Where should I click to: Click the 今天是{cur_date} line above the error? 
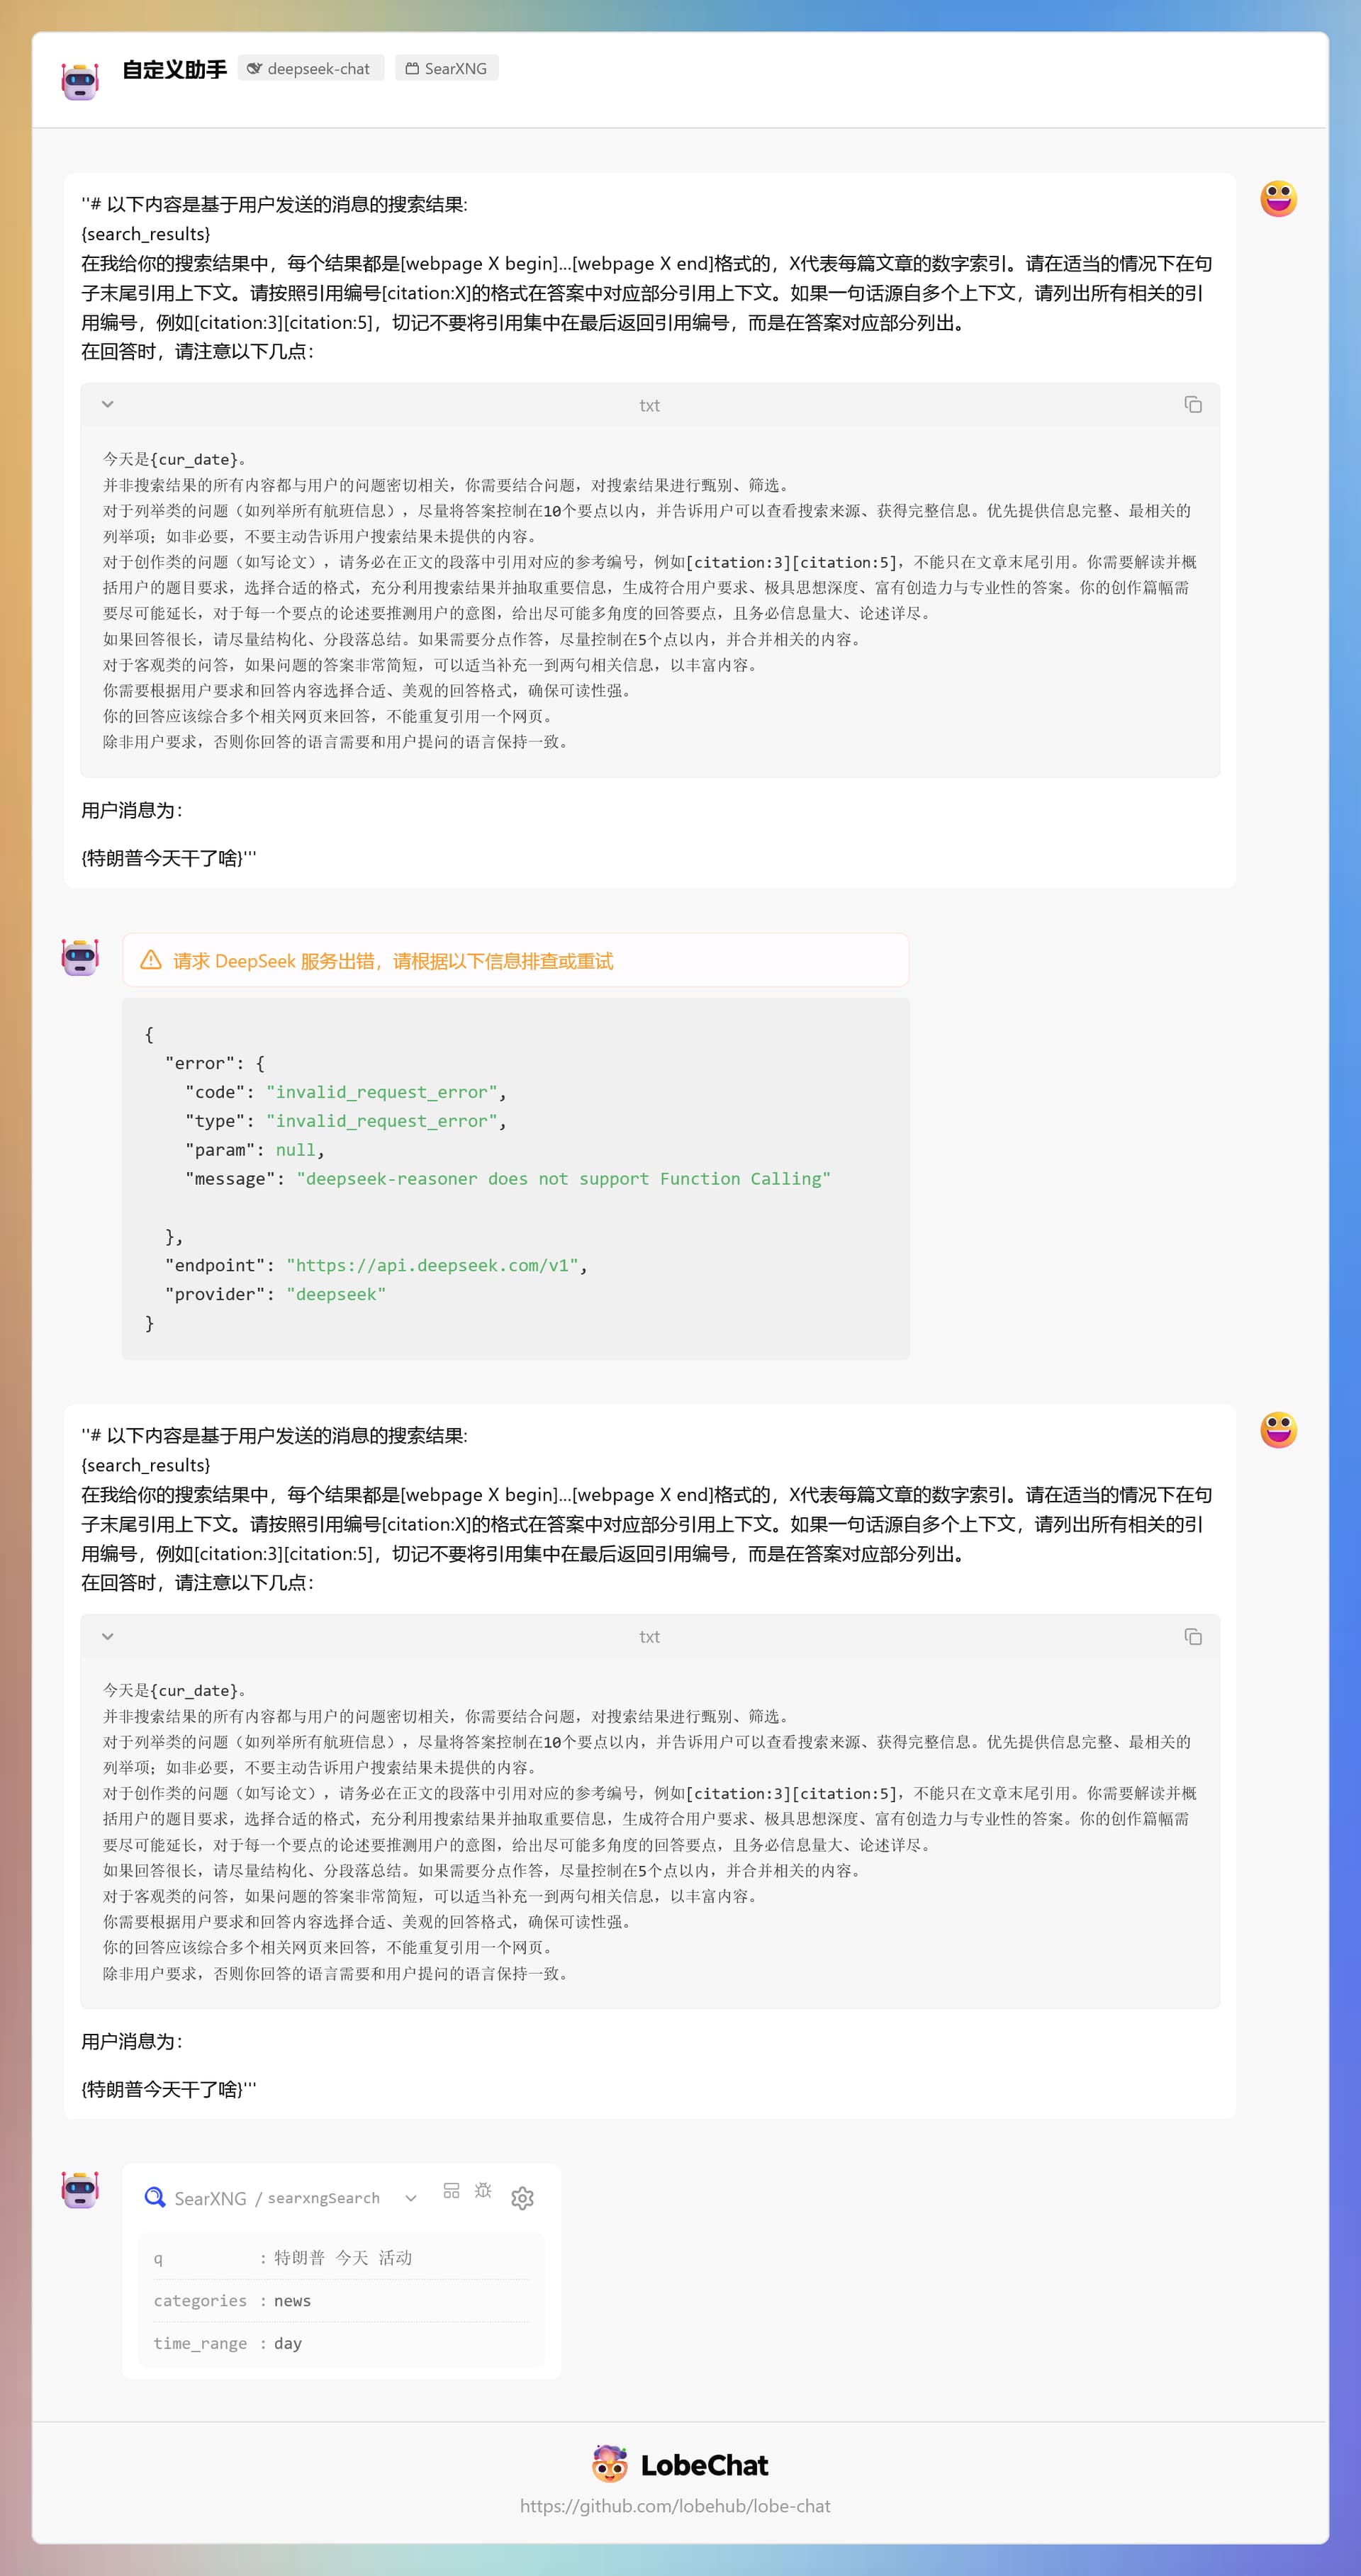tap(175, 459)
